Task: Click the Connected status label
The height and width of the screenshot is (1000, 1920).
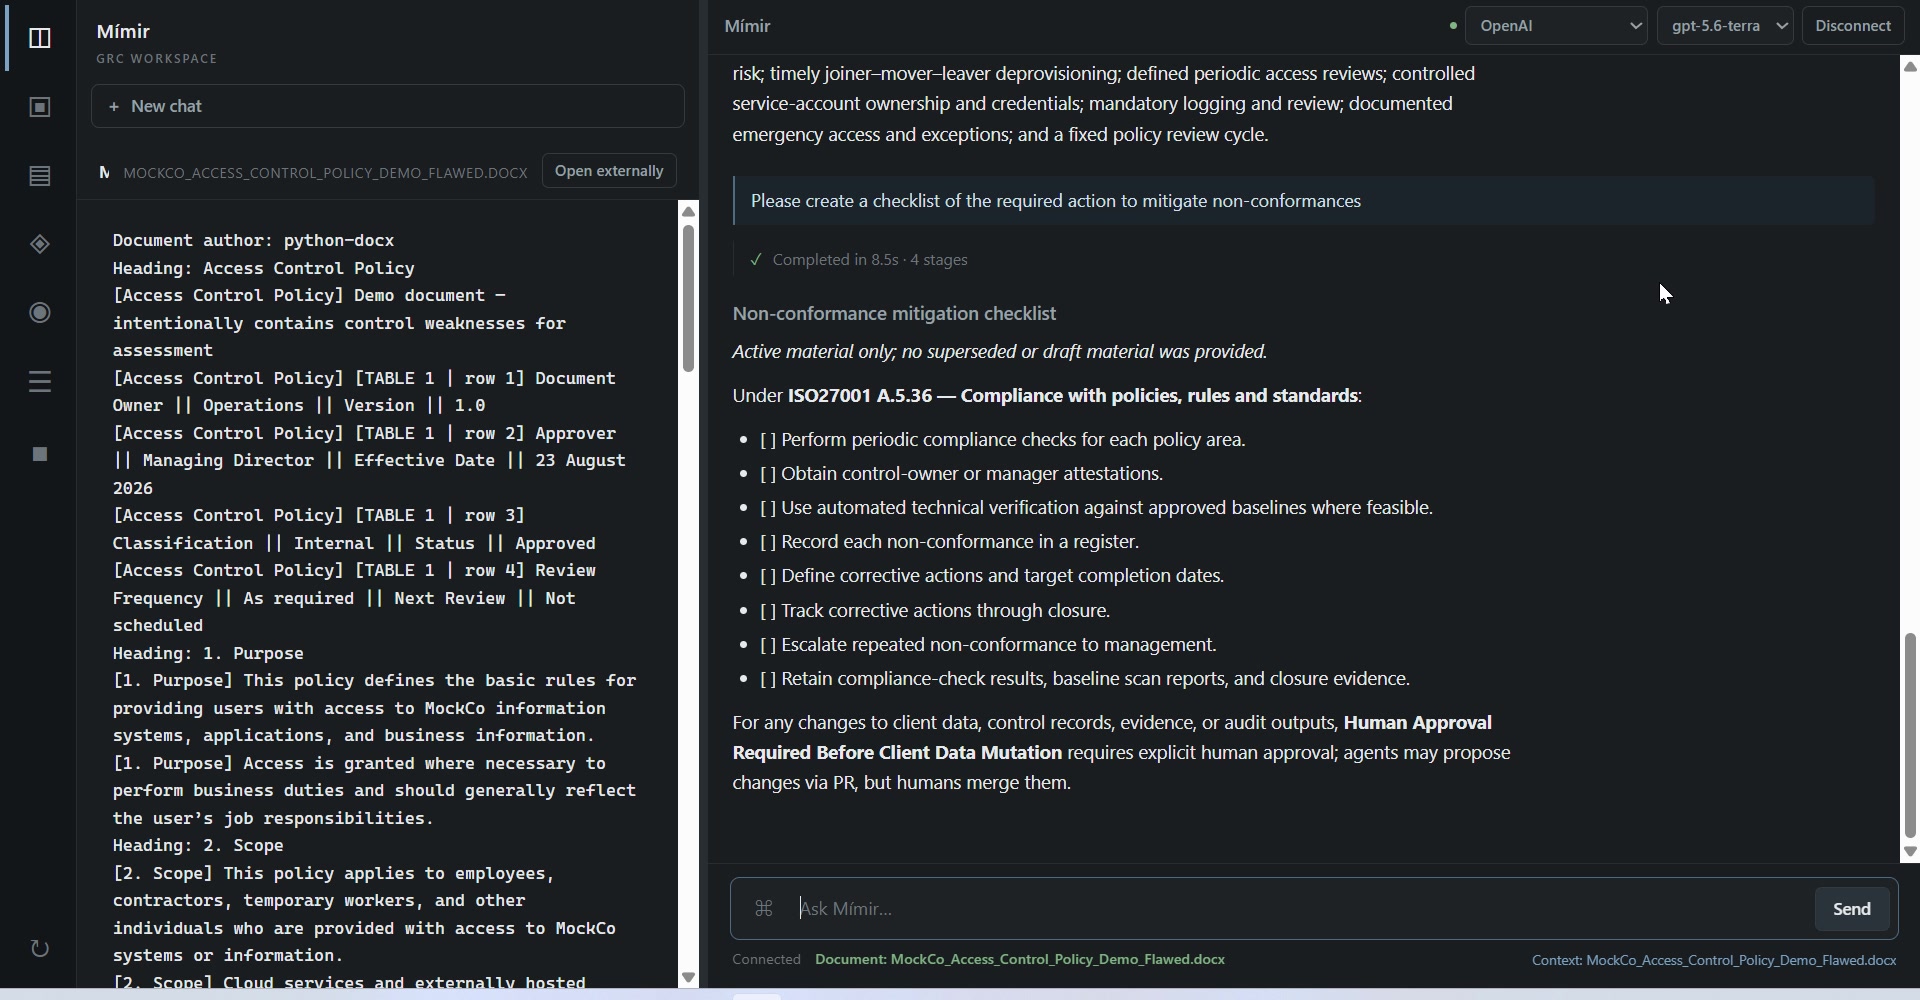Action: [766, 960]
